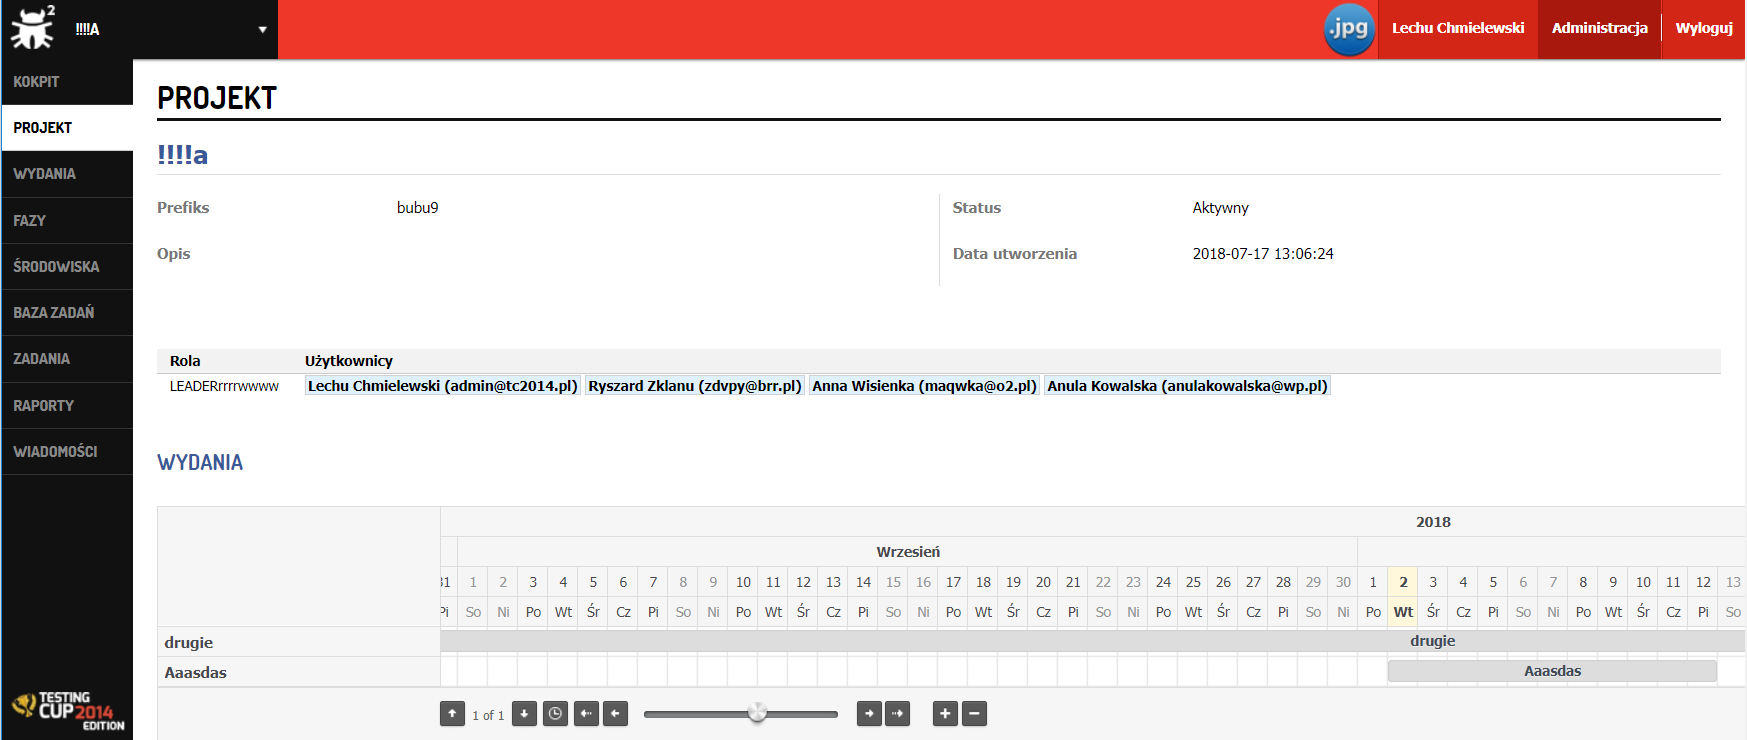This screenshot has height=740, width=1747.
Task: Log out using the Wyloguj link
Action: tap(1703, 29)
